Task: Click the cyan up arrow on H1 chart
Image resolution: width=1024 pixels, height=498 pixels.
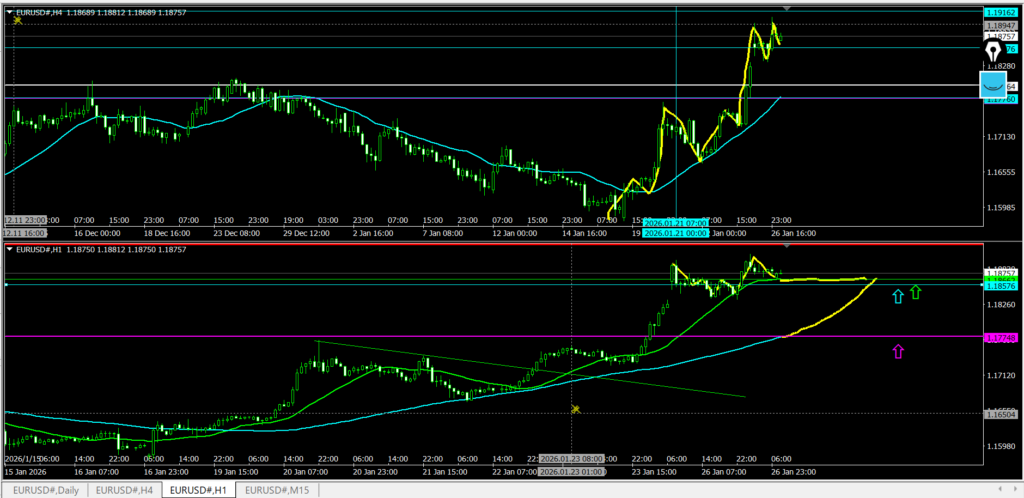Action: tap(898, 295)
